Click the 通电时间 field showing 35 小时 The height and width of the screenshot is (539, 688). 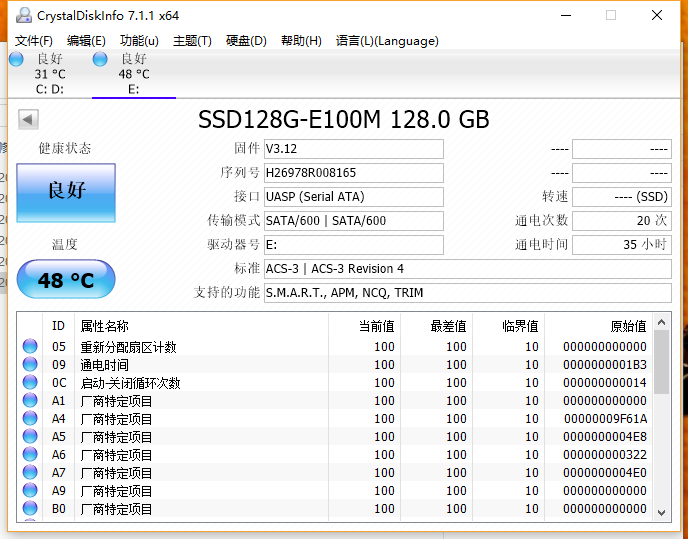coord(622,245)
